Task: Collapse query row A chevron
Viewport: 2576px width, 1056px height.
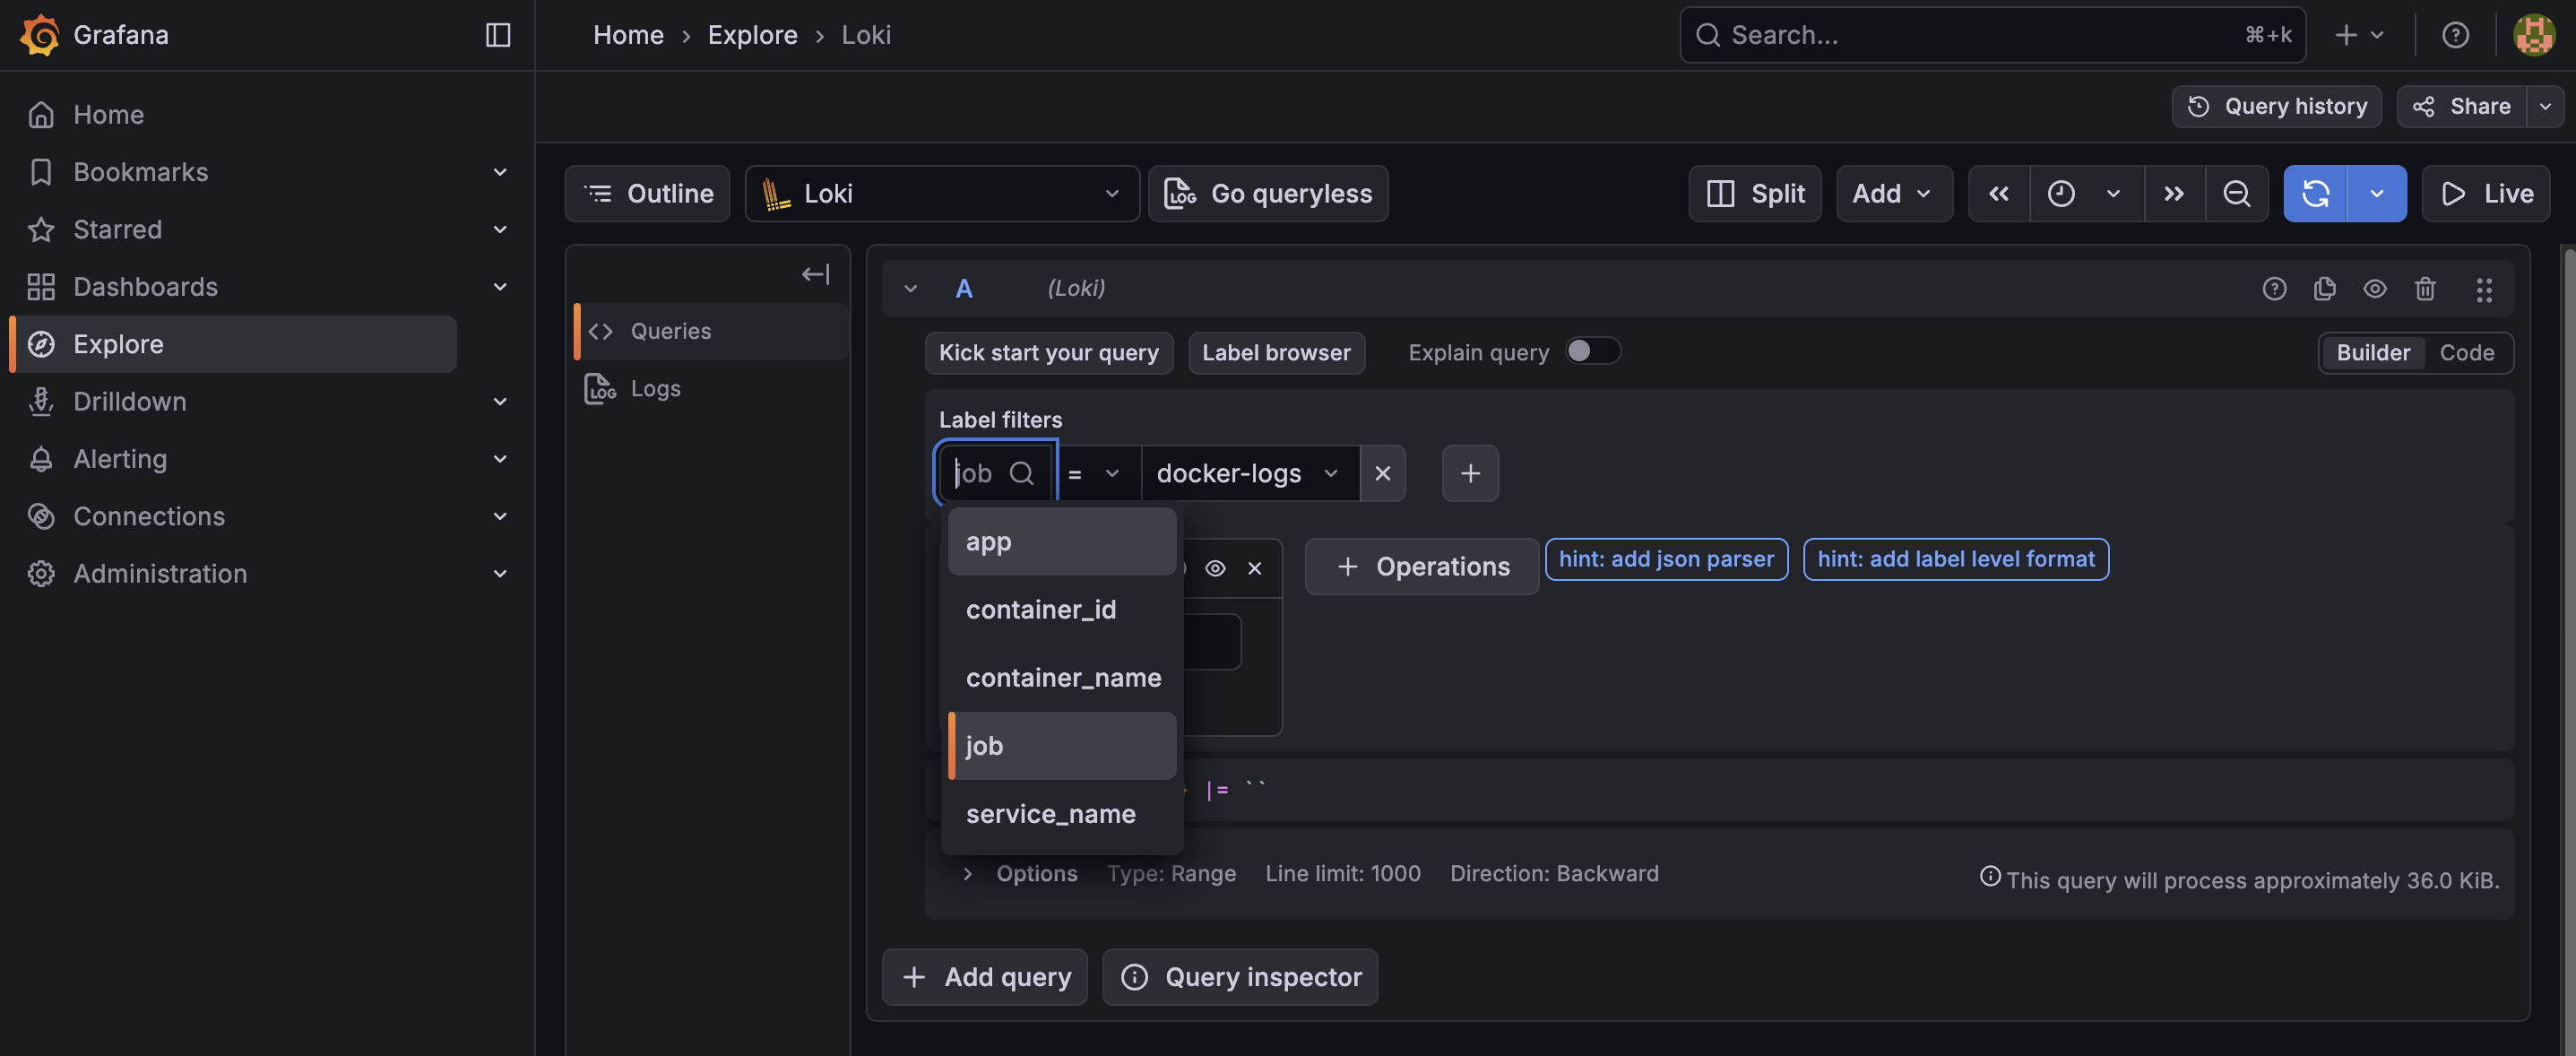Action: pyautogui.click(x=910, y=289)
